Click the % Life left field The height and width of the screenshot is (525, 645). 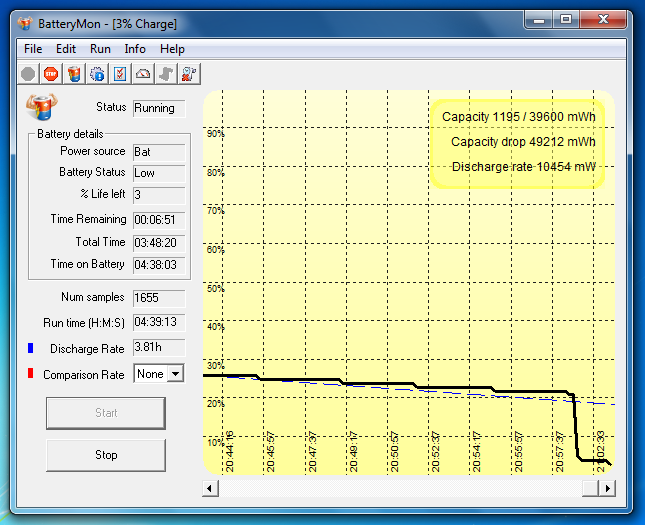159,195
